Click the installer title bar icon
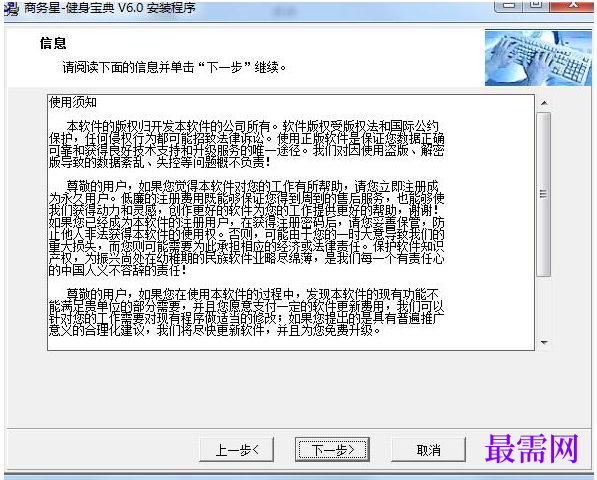The height and width of the screenshot is (480, 597). [11, 9]
